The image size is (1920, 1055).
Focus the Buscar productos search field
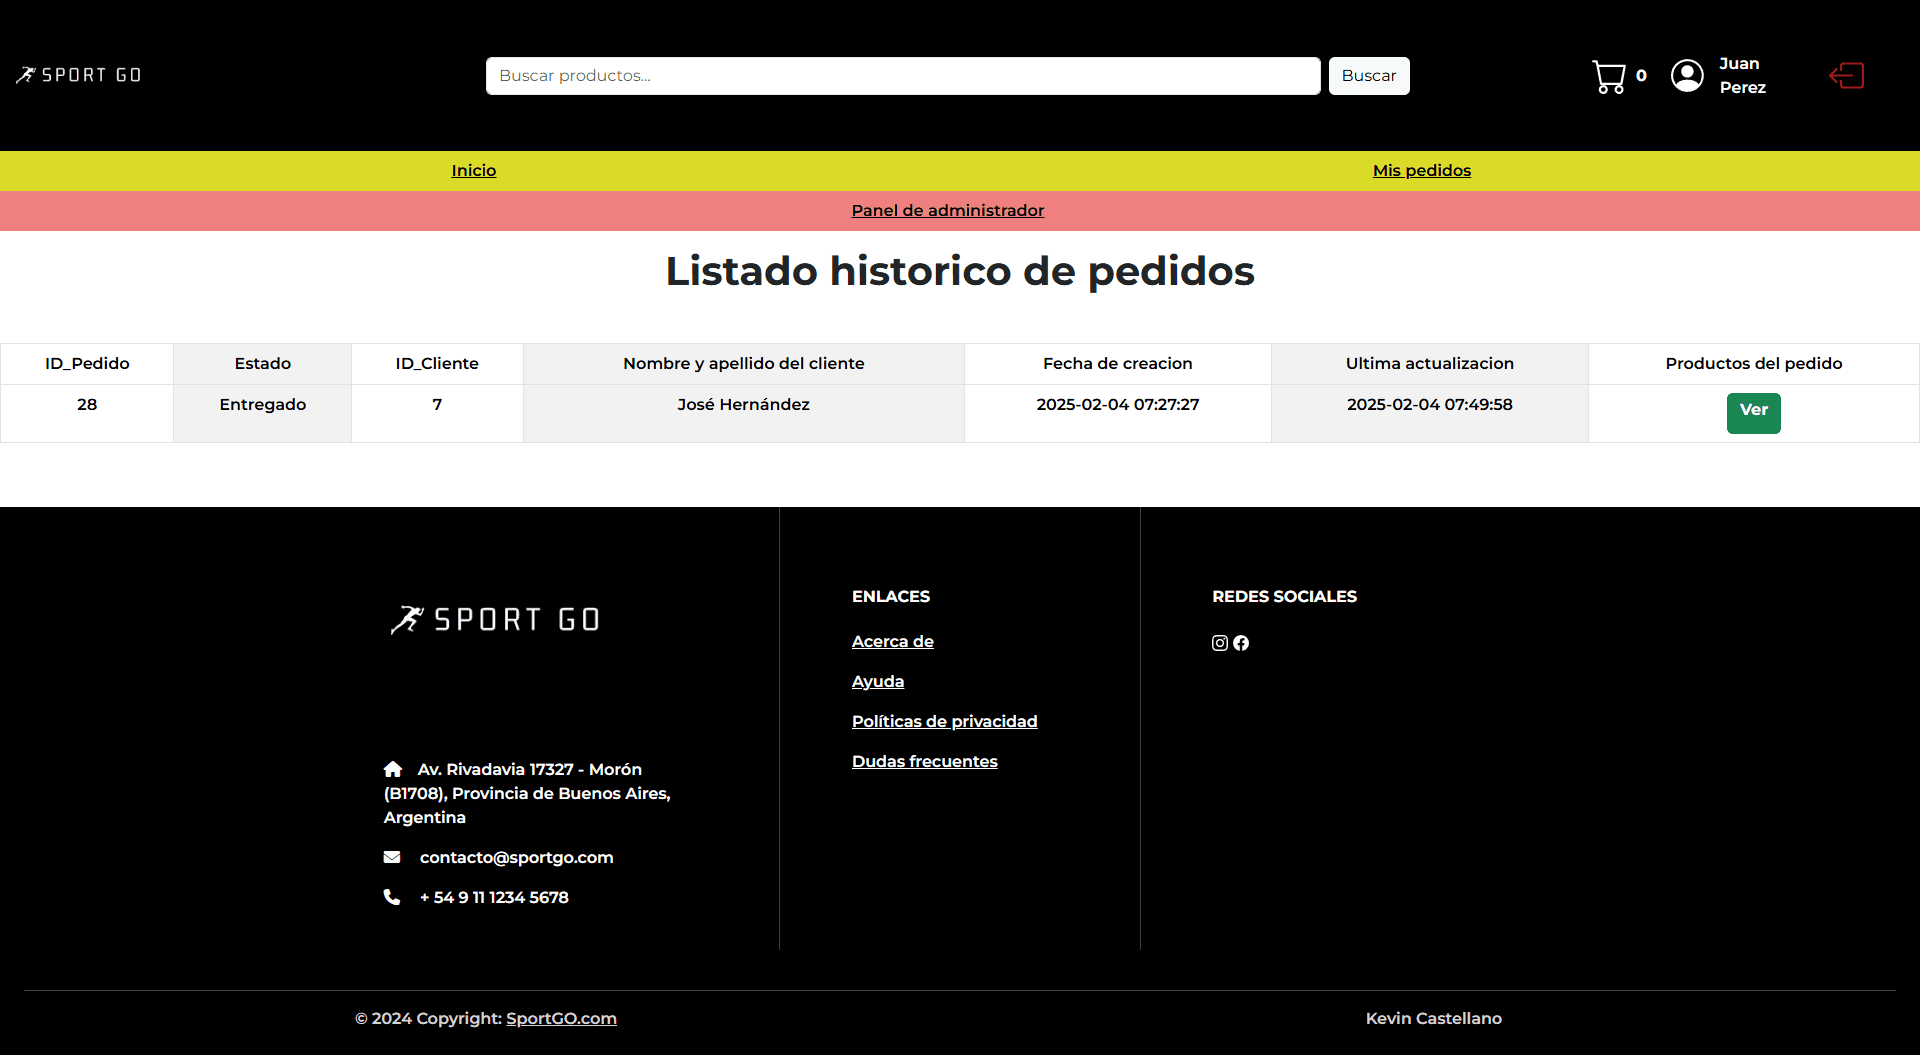click(x=902, y=76)
